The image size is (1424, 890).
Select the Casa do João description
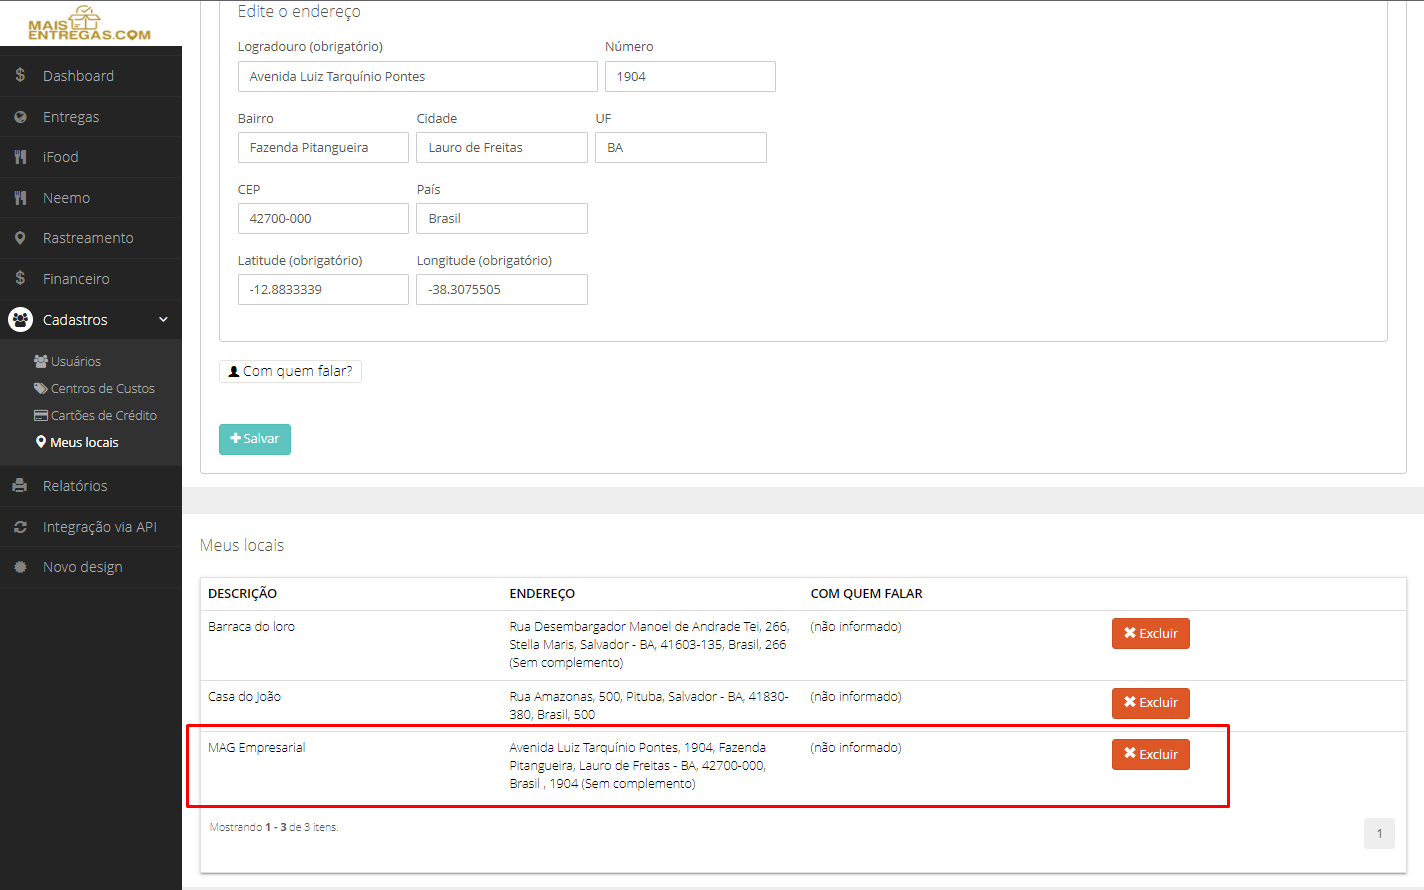pos(244,697)
